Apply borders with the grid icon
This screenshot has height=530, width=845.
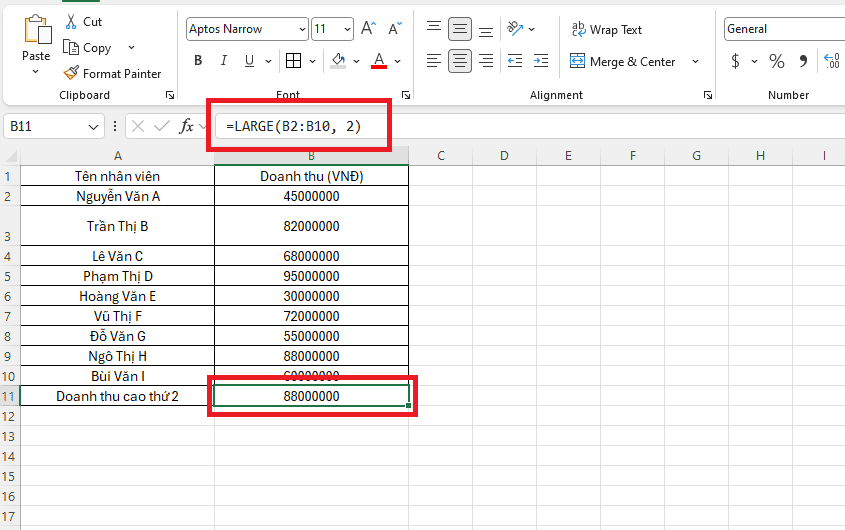[x=293, y=61]
